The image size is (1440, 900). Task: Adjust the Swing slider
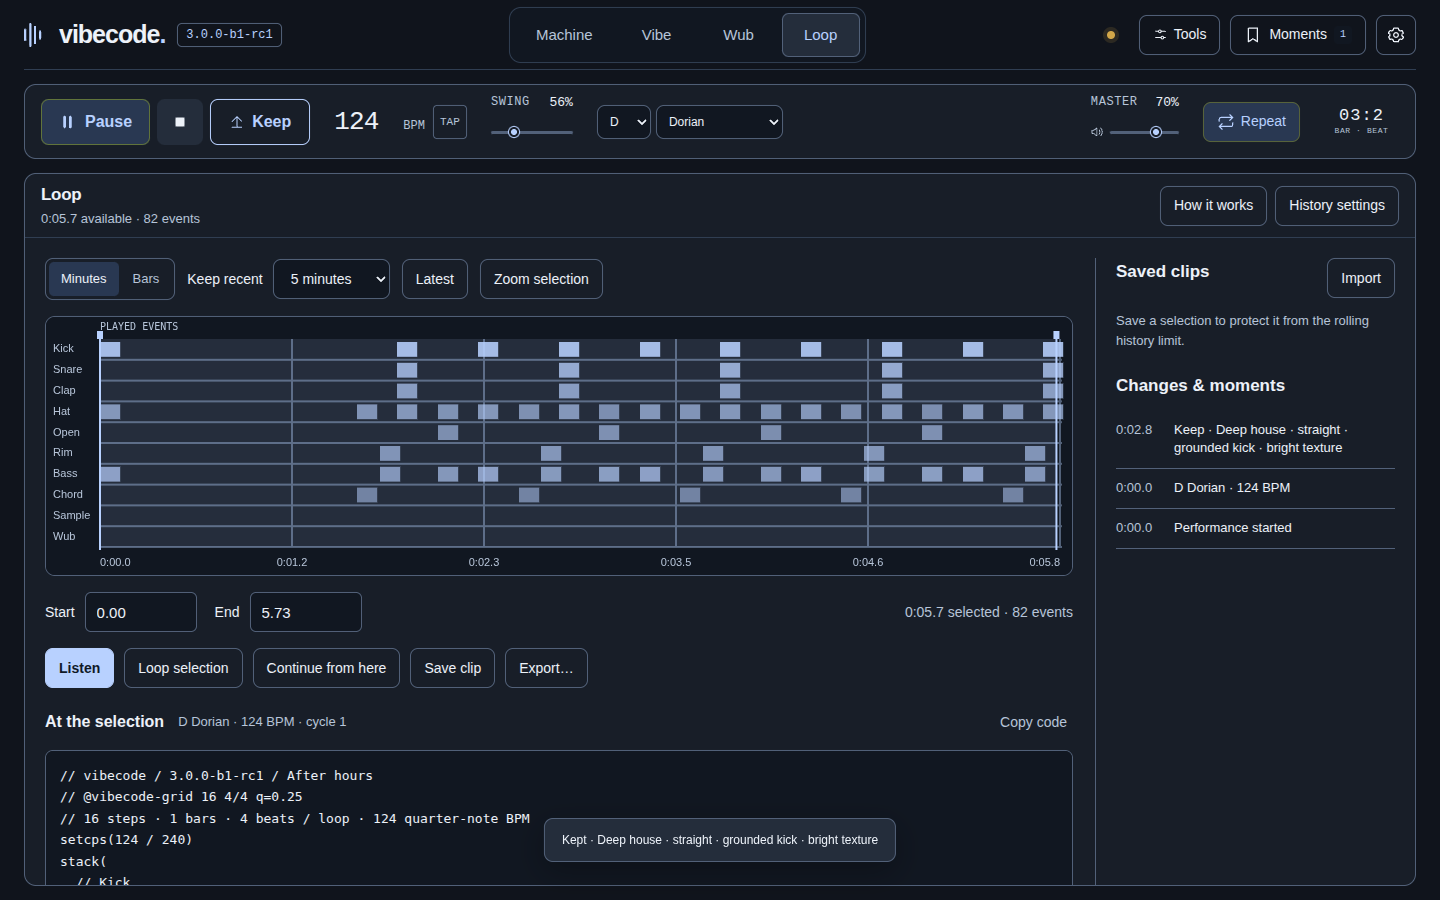532,132
